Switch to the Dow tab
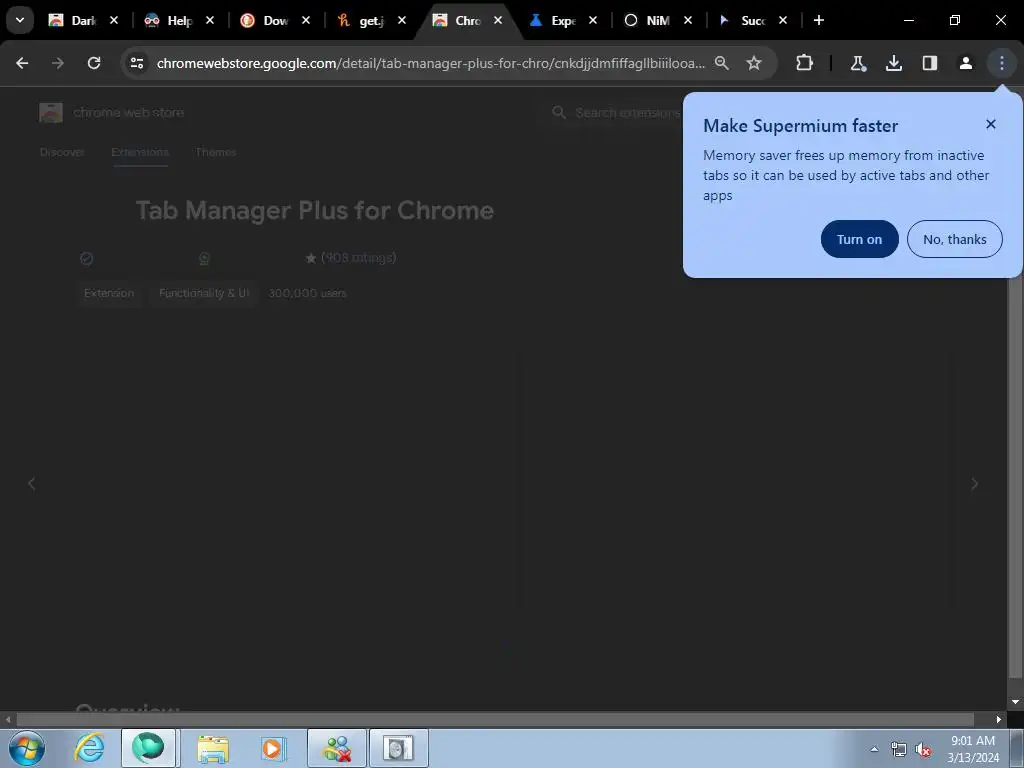 (264, 20)
